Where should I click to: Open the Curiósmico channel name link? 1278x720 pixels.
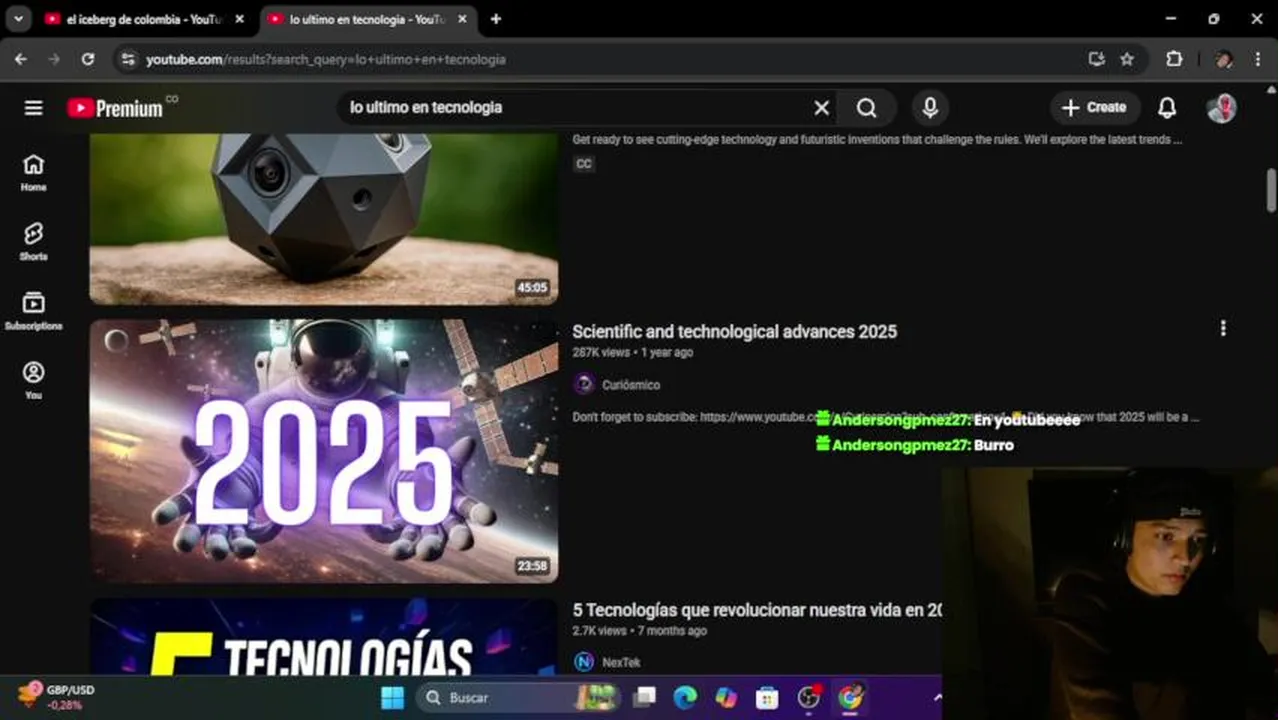click(631, 385)
